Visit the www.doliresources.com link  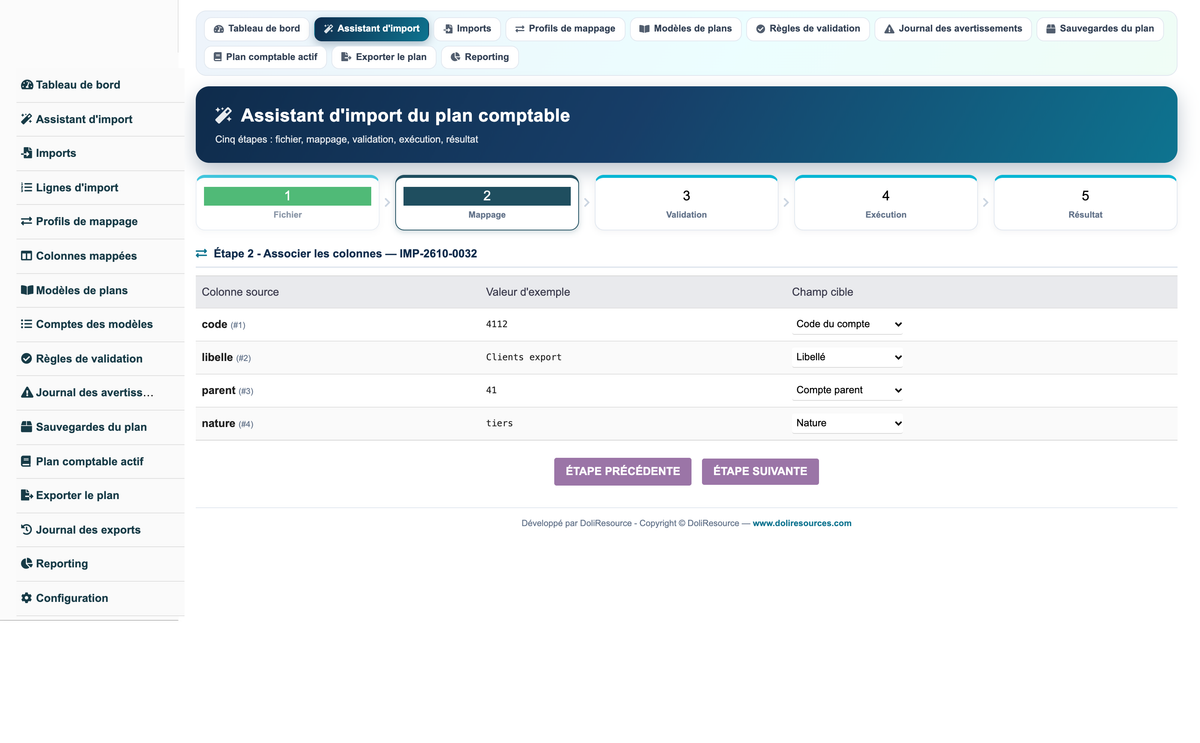tap(802, 523)
